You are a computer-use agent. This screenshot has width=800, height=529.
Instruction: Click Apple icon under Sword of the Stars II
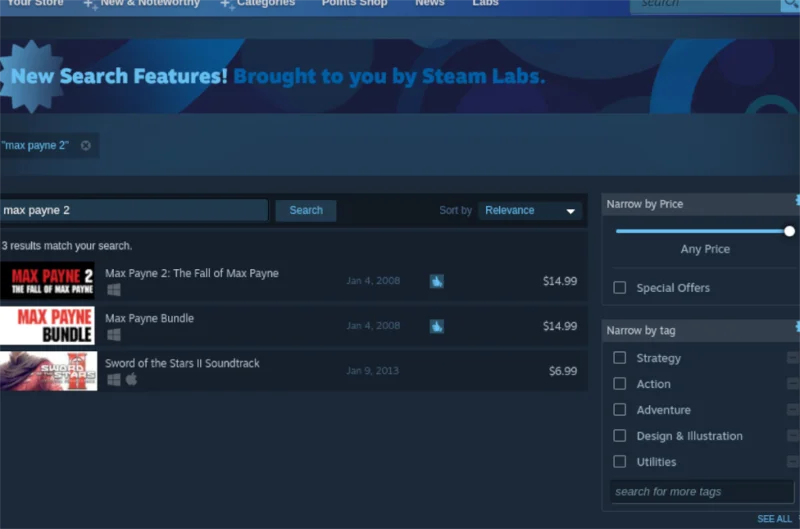point(132,379)
